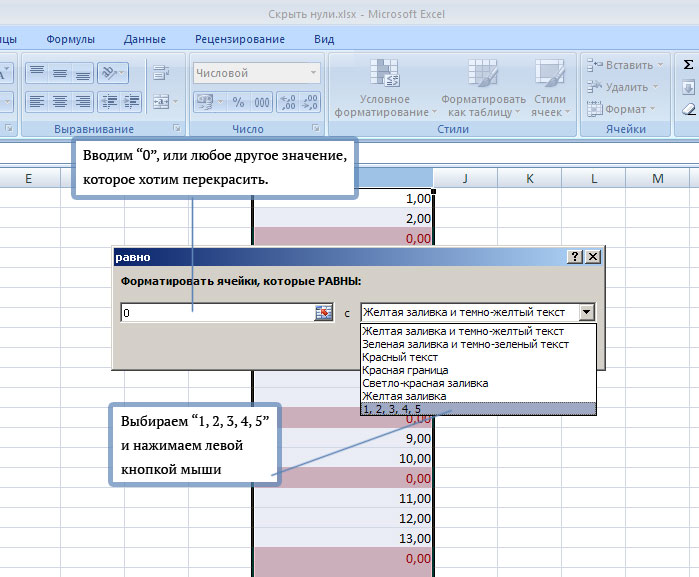Click the cell containing 10,00

[x=342, y=458]
